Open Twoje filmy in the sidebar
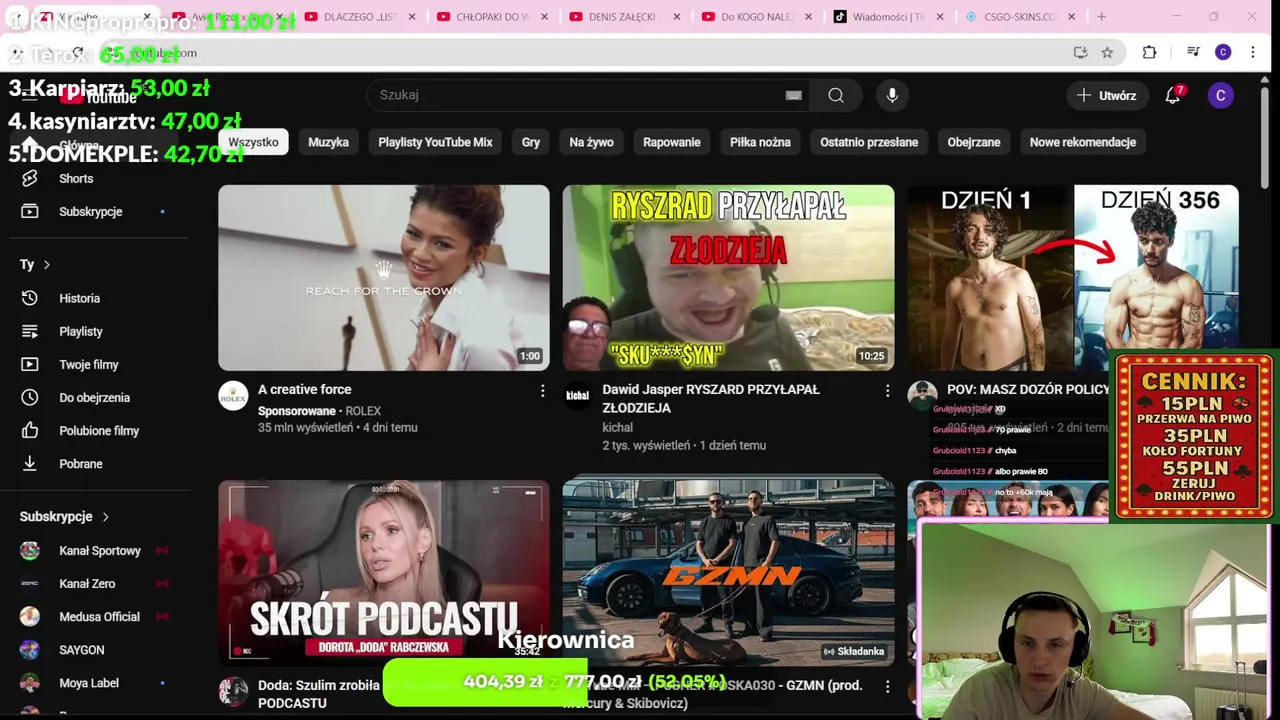Image resolution: width=1280 pixels, height=720 pixels. pos(88,364)
